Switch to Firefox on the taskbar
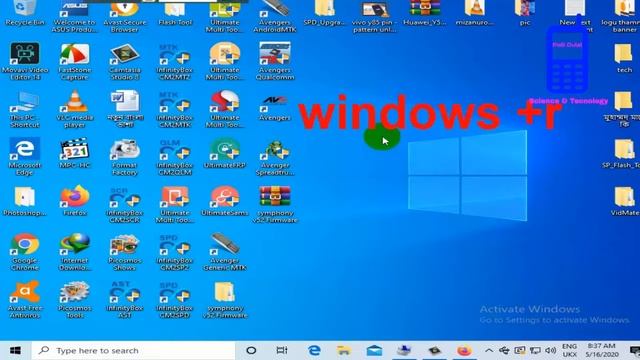640x360 pixels. [x=464, y=350]
